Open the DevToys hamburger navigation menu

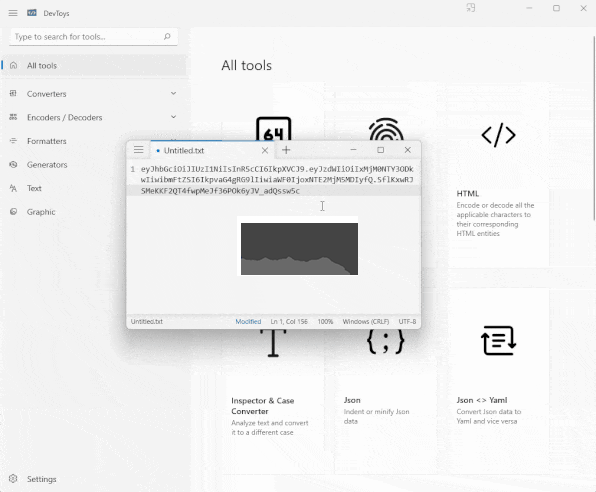pyautogui.click(x=13, y=13)
